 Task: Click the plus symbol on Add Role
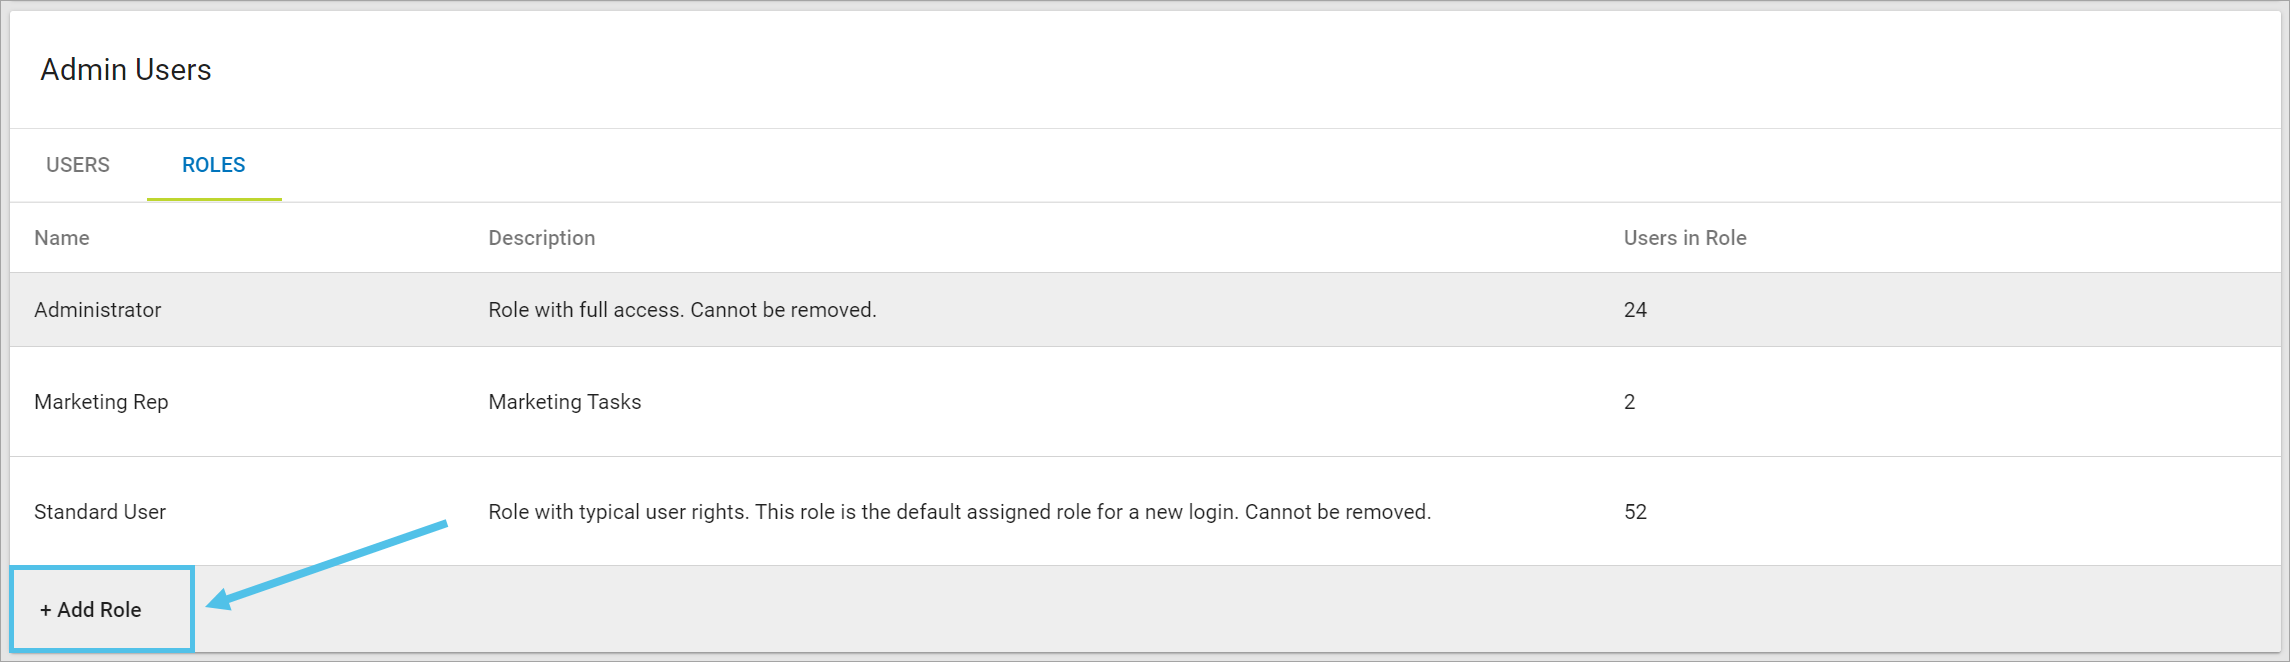pos(46,608)
